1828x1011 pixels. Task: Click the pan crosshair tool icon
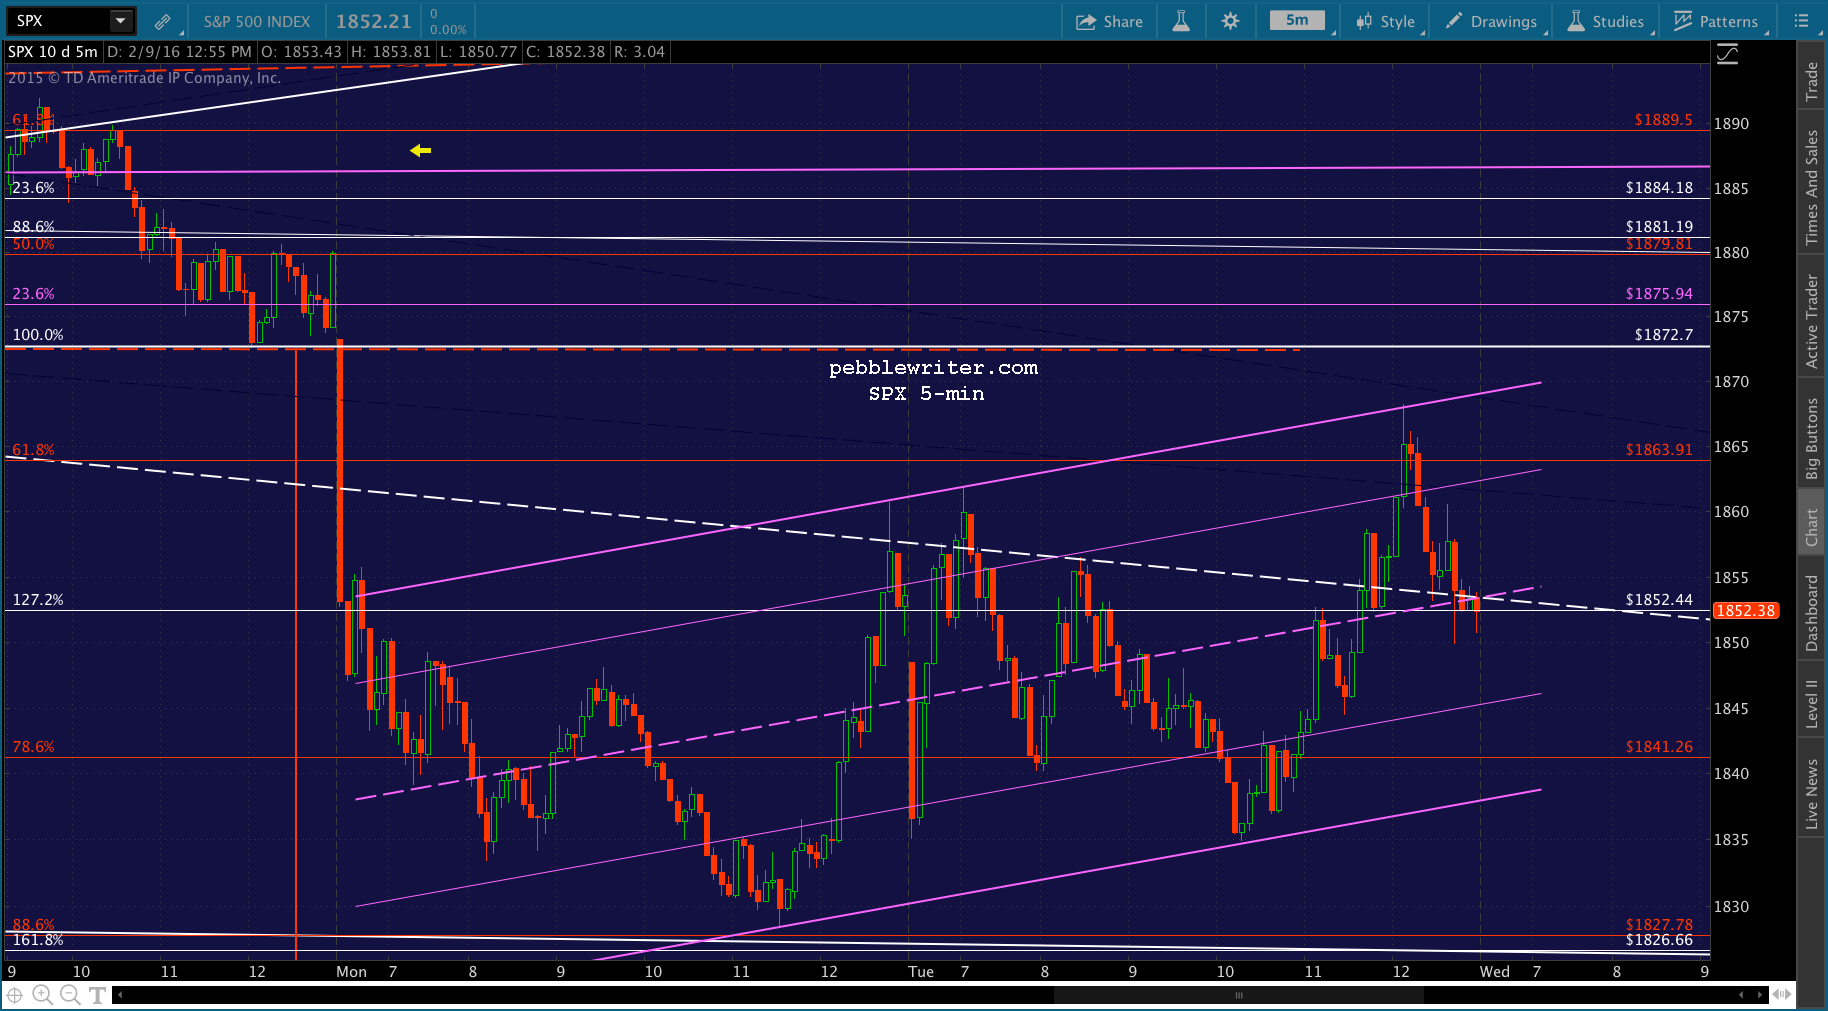click(15, 994)
